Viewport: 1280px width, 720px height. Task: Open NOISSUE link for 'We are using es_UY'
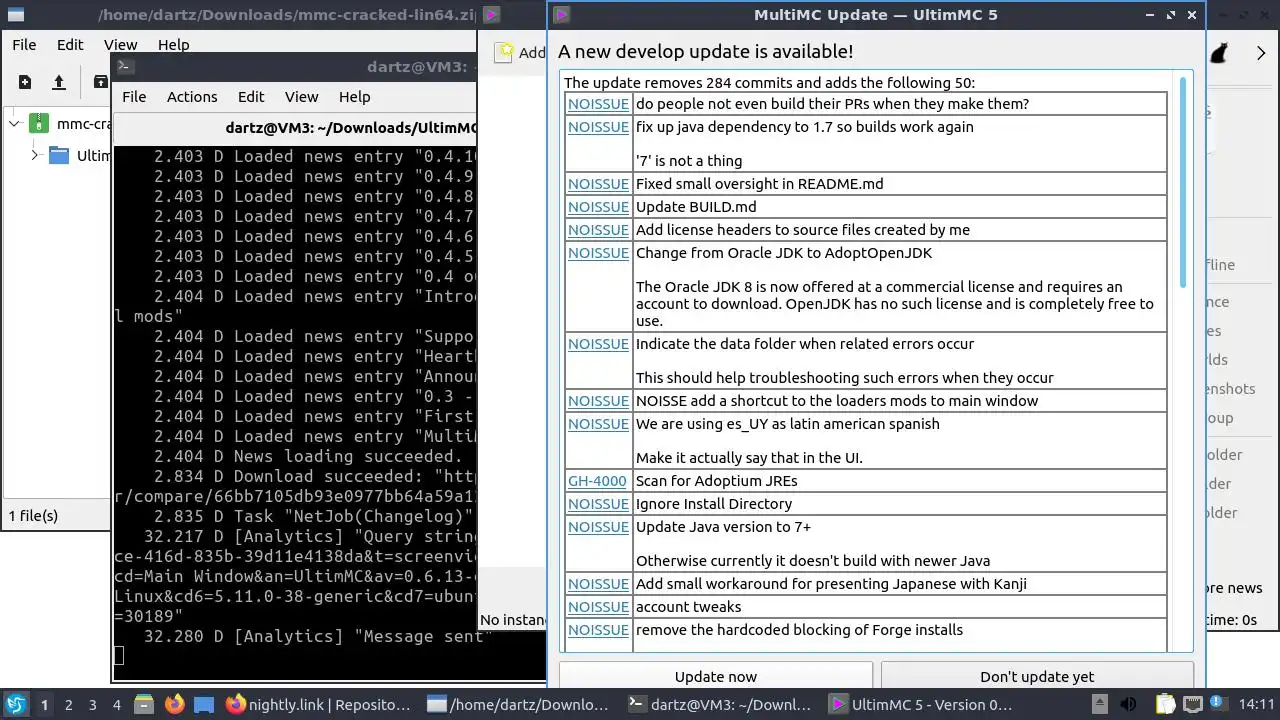598,424
